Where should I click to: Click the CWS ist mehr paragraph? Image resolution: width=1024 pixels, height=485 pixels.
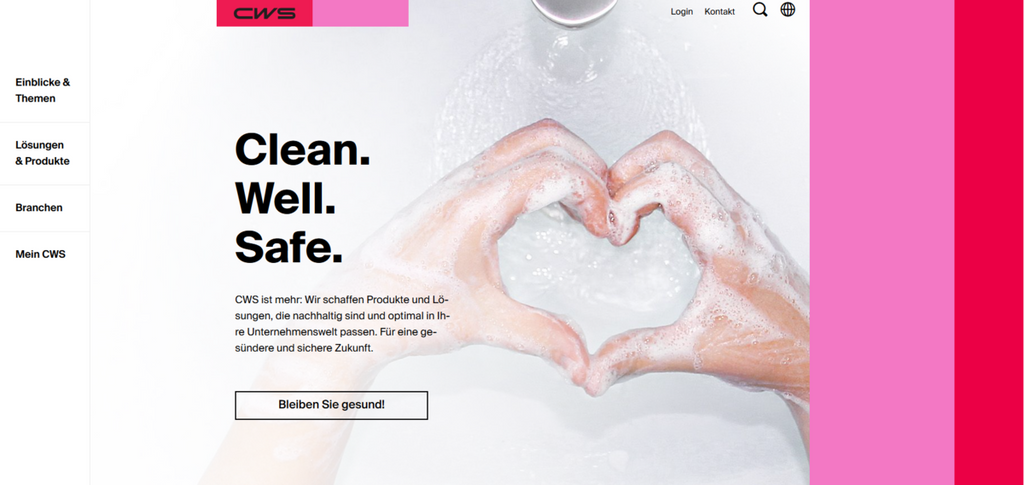pos(342,324)
